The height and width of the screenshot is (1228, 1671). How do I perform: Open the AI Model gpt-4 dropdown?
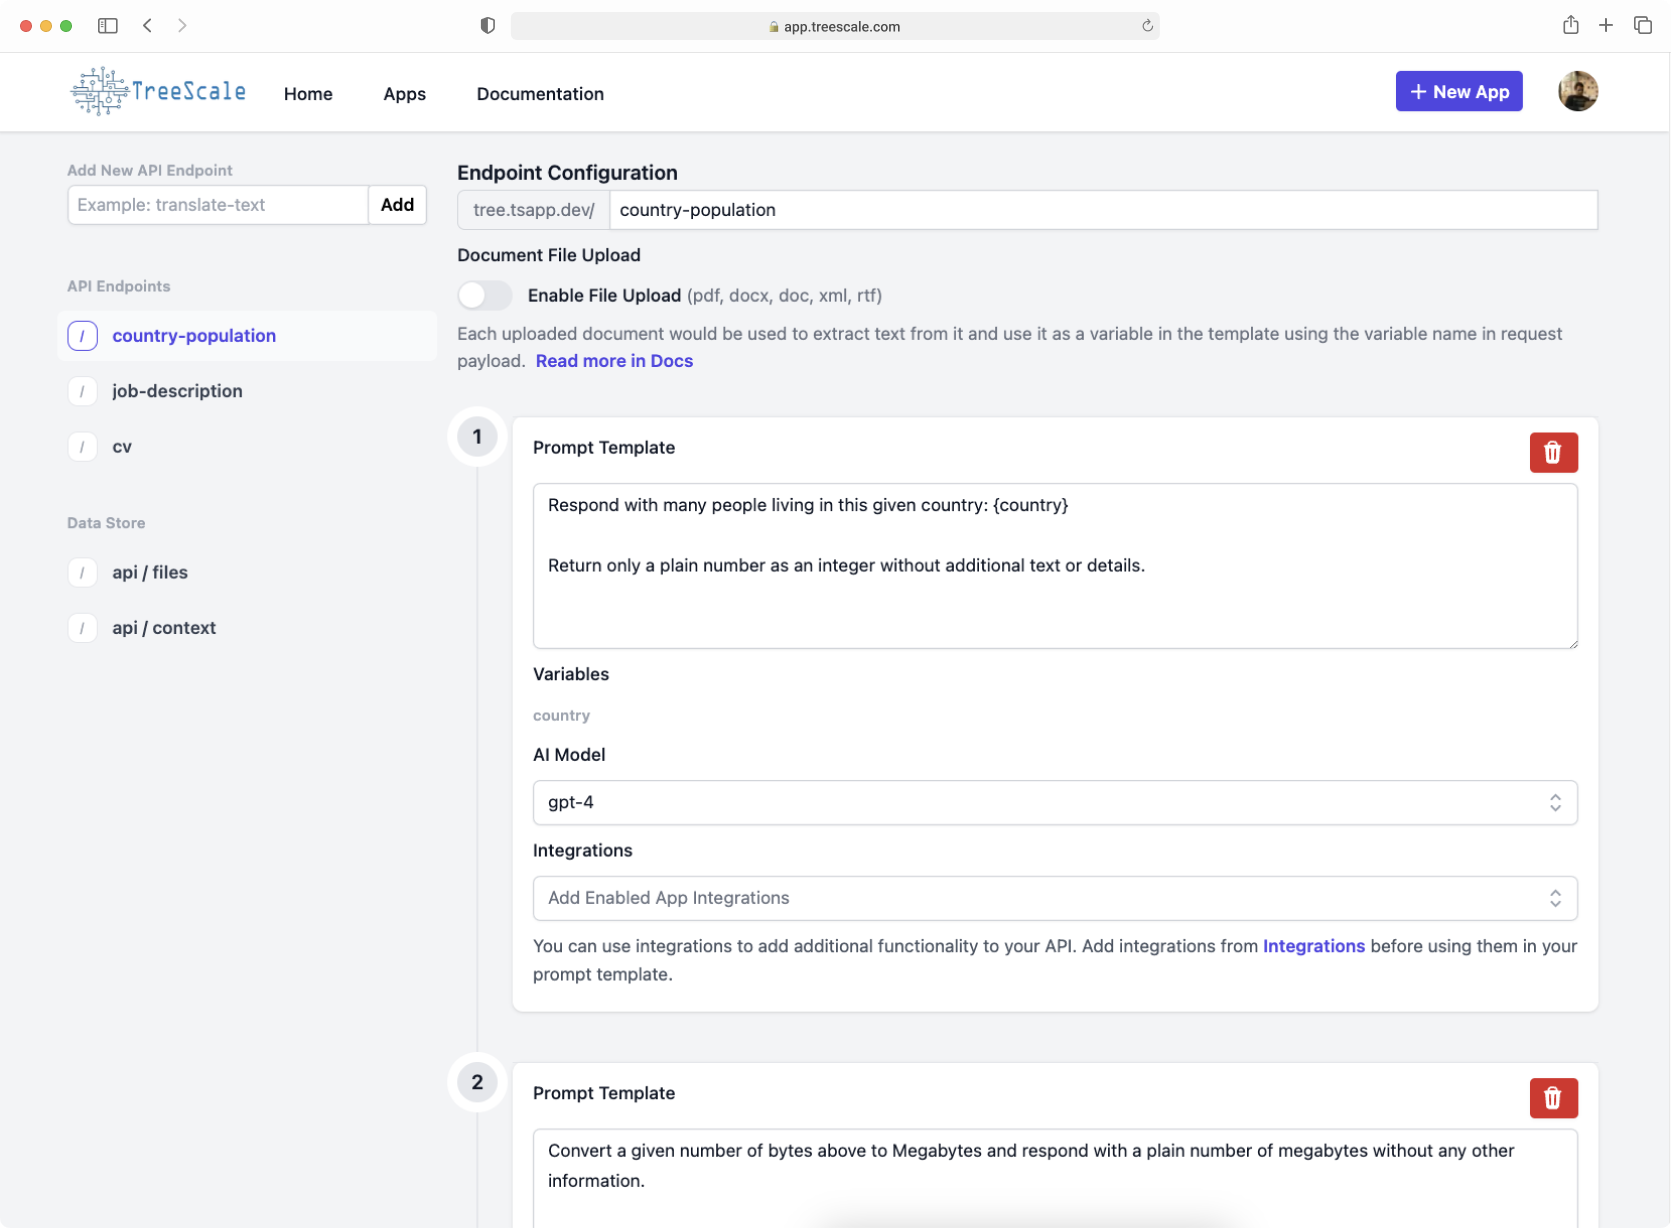pyautogui.click(x=1054, y=803)
